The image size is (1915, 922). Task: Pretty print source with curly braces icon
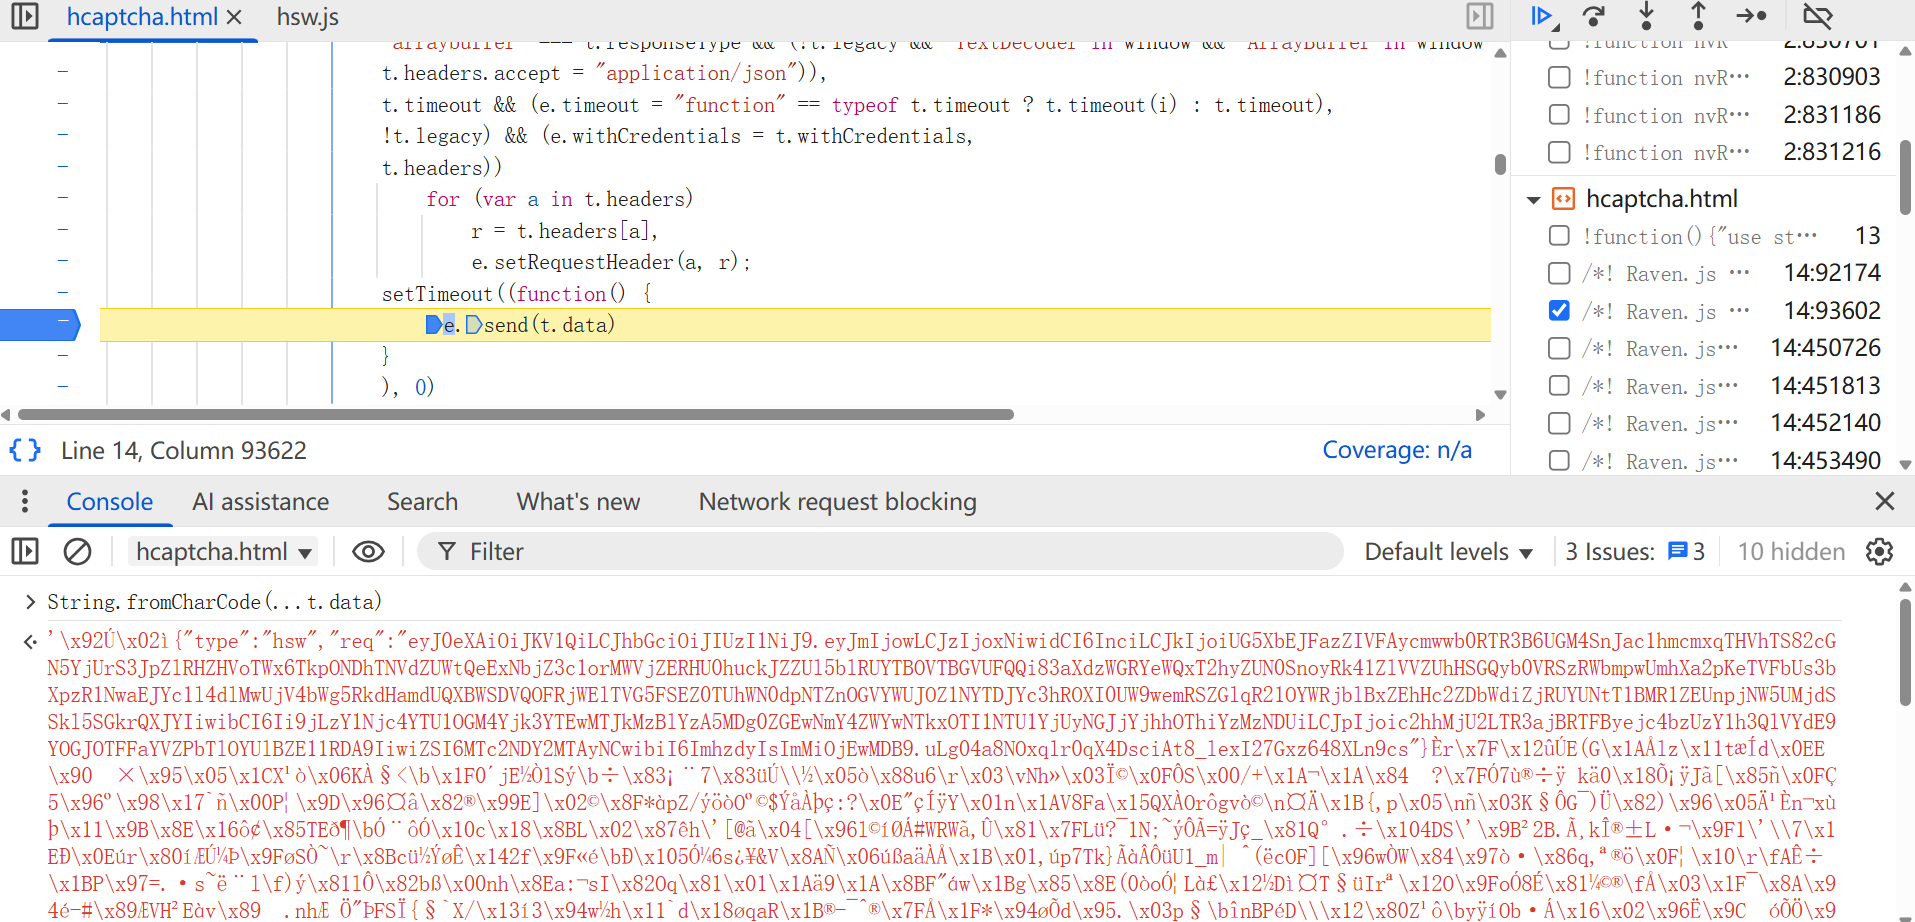(x=25, y=451)
